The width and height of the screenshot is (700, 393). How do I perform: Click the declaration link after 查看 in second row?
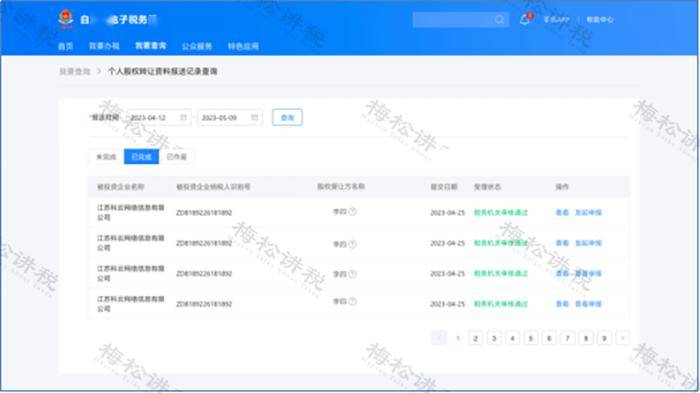point(588,243)
